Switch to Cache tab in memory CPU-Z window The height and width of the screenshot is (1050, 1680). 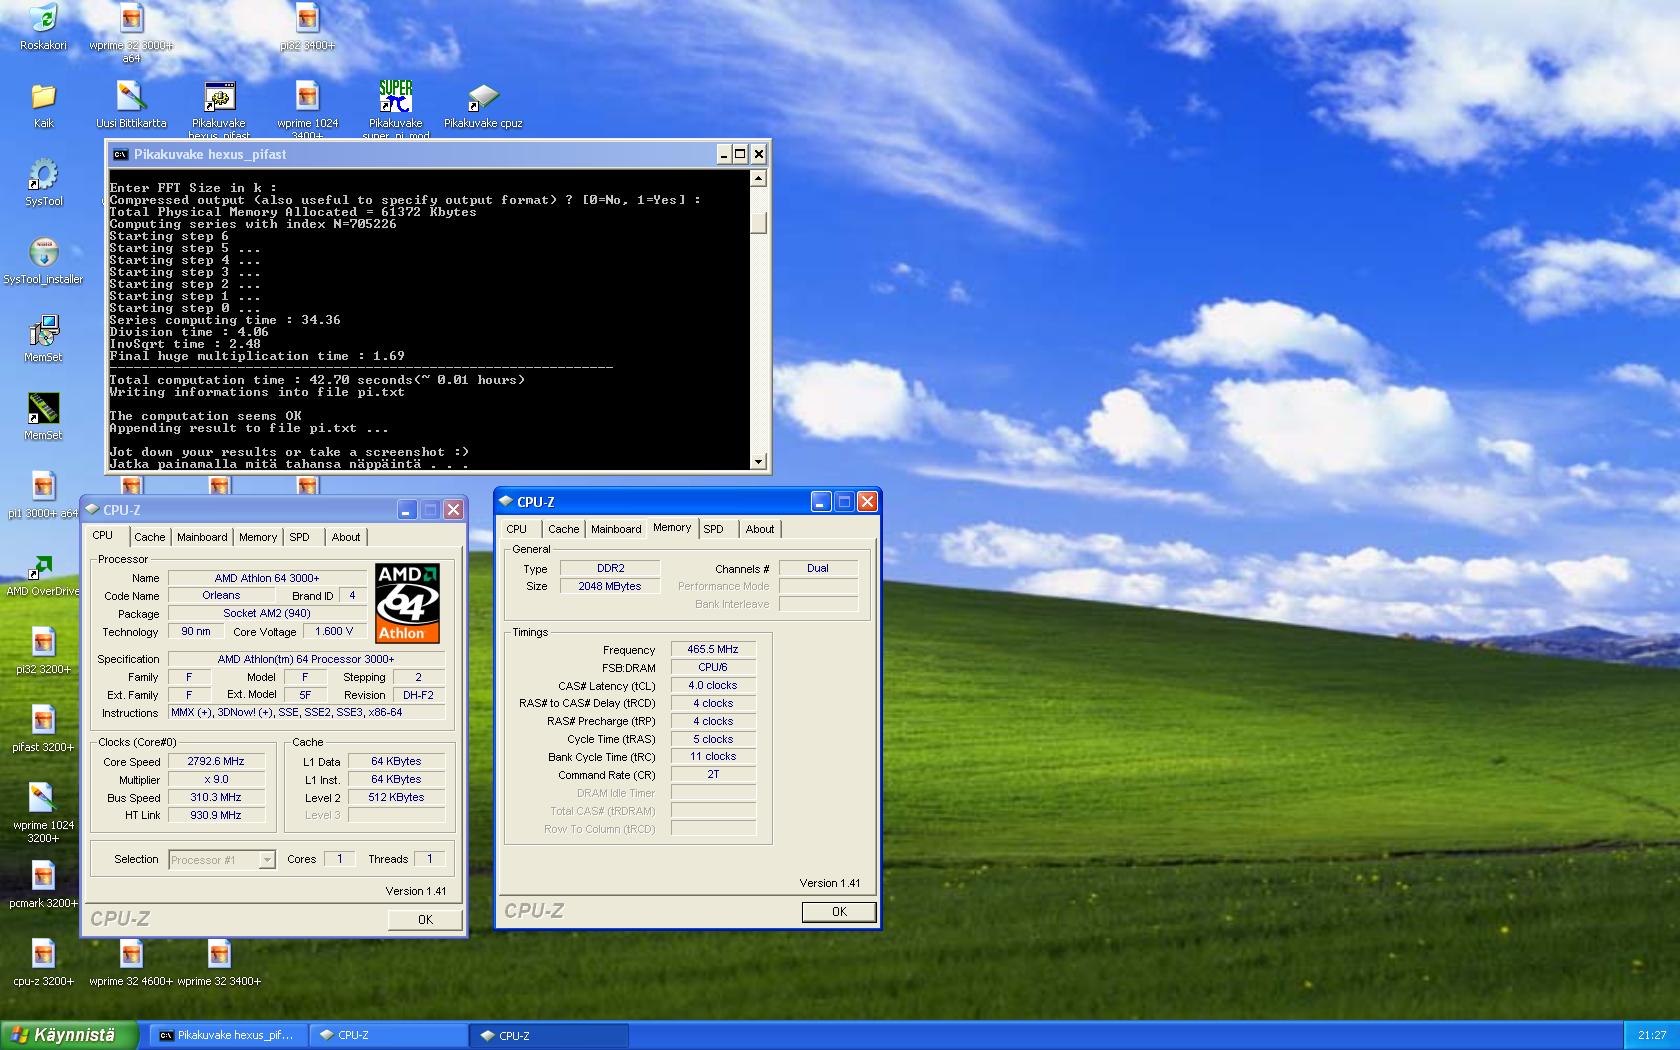click(564, 529)
